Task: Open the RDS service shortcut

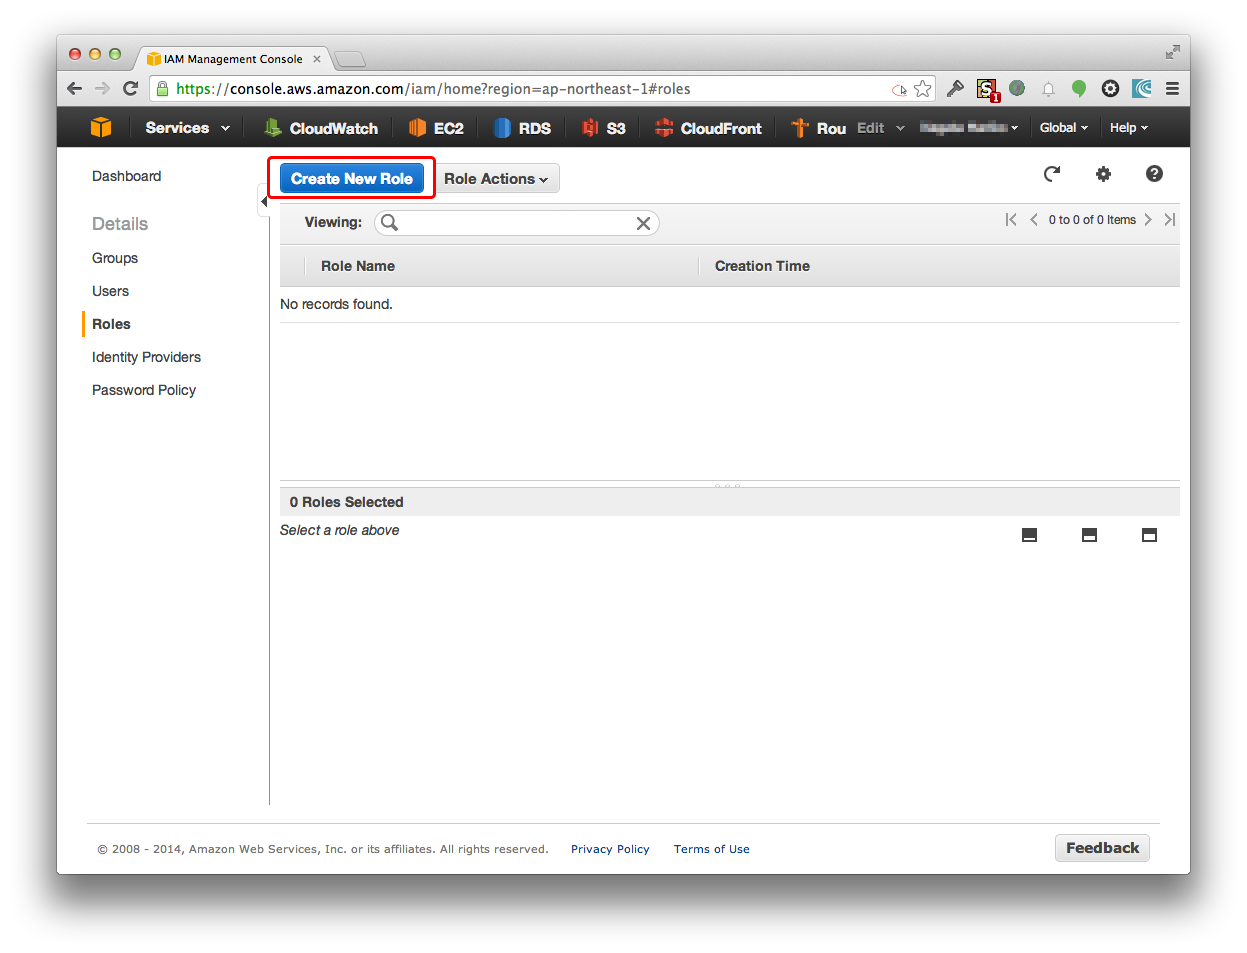Action: click(x=522, y=128)
